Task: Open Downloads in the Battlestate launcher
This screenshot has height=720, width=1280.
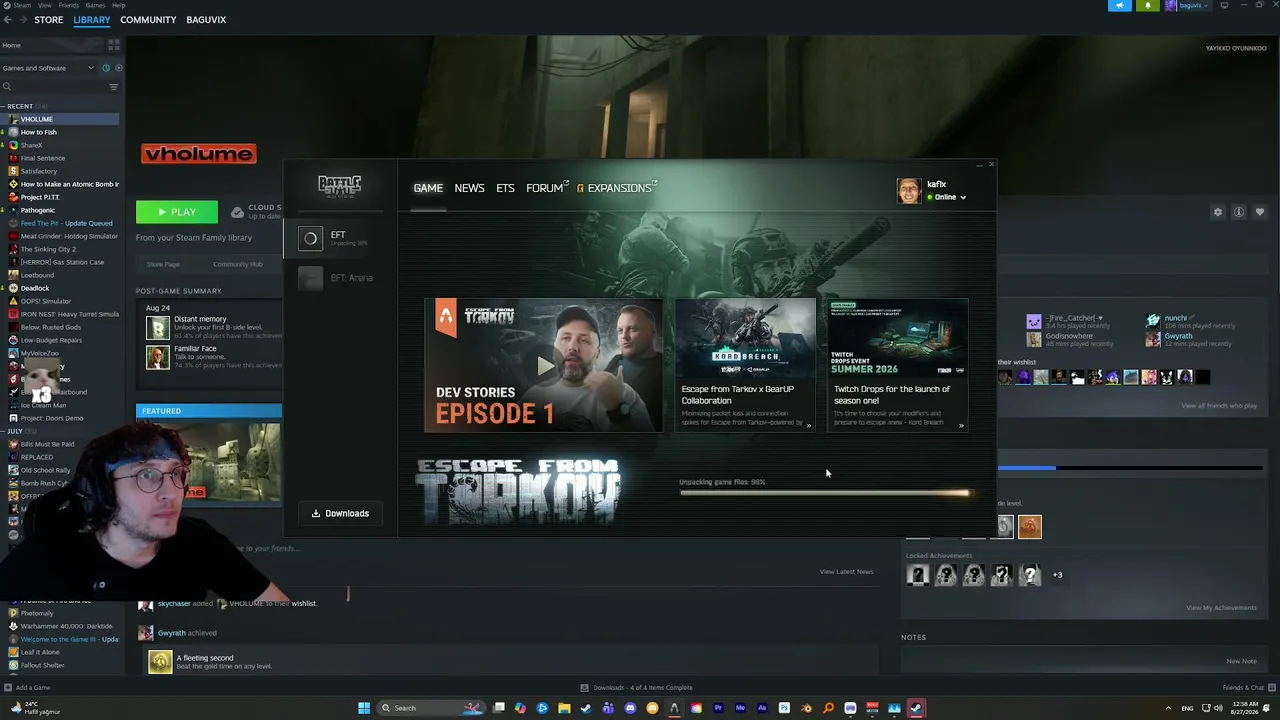Action: [x=340, y=514]
